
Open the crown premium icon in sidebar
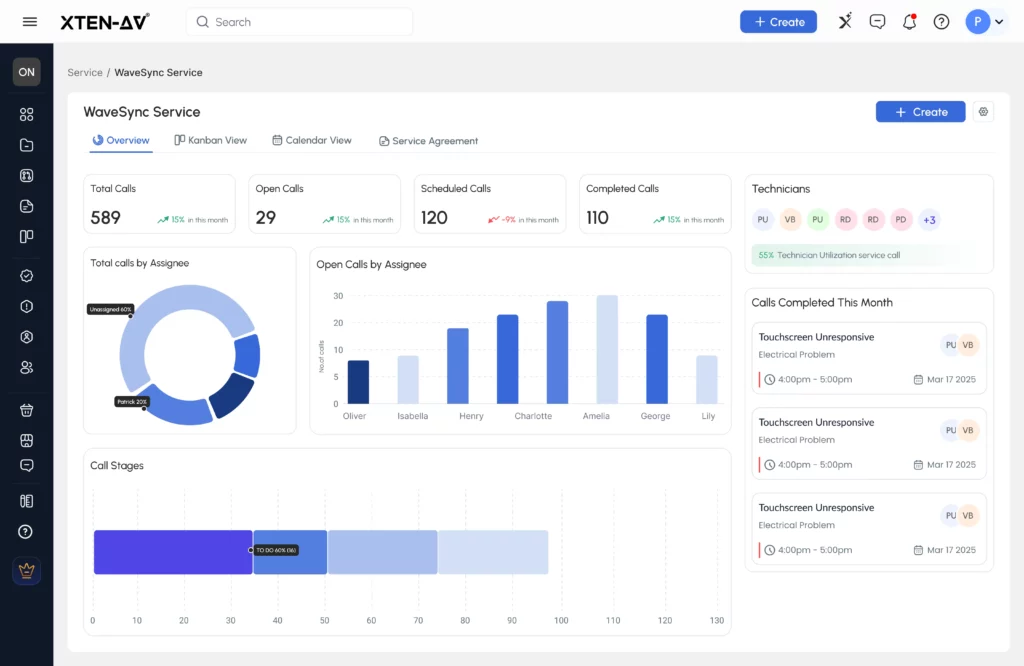tap(26, 571)
